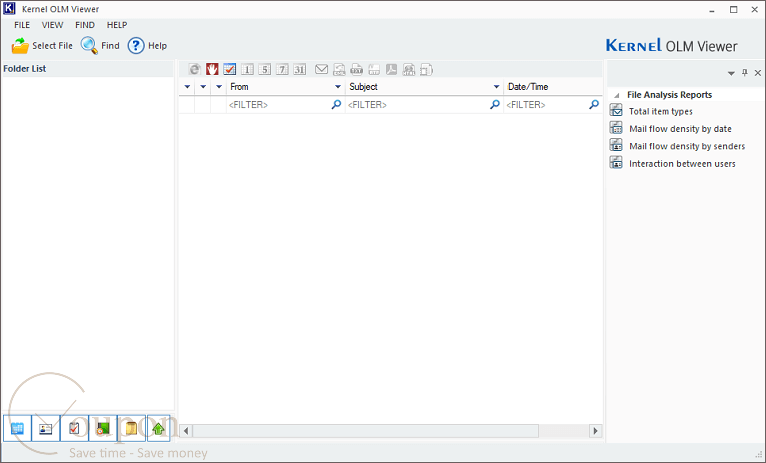Open the VIEW menu
The width and height of the screenshot is (766, 463).
(52, 25)
